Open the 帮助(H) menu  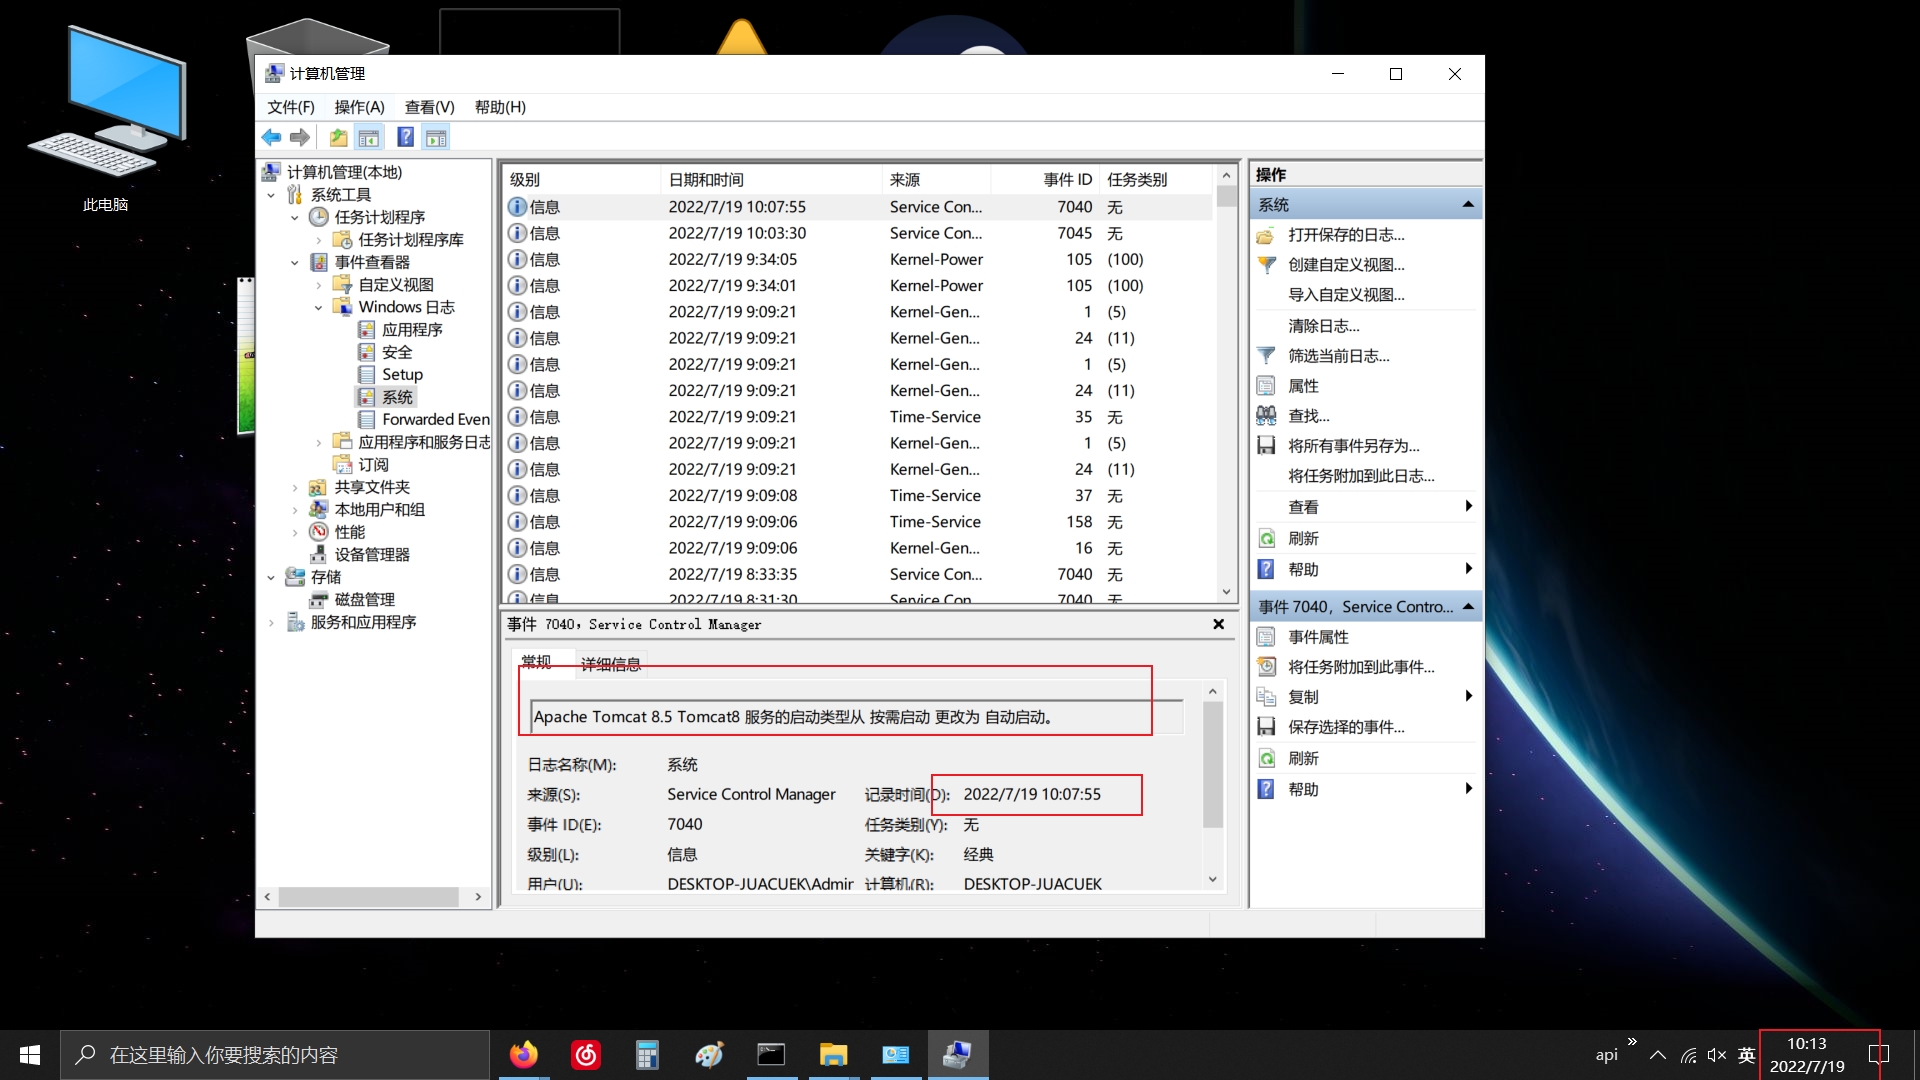point(500,107)
